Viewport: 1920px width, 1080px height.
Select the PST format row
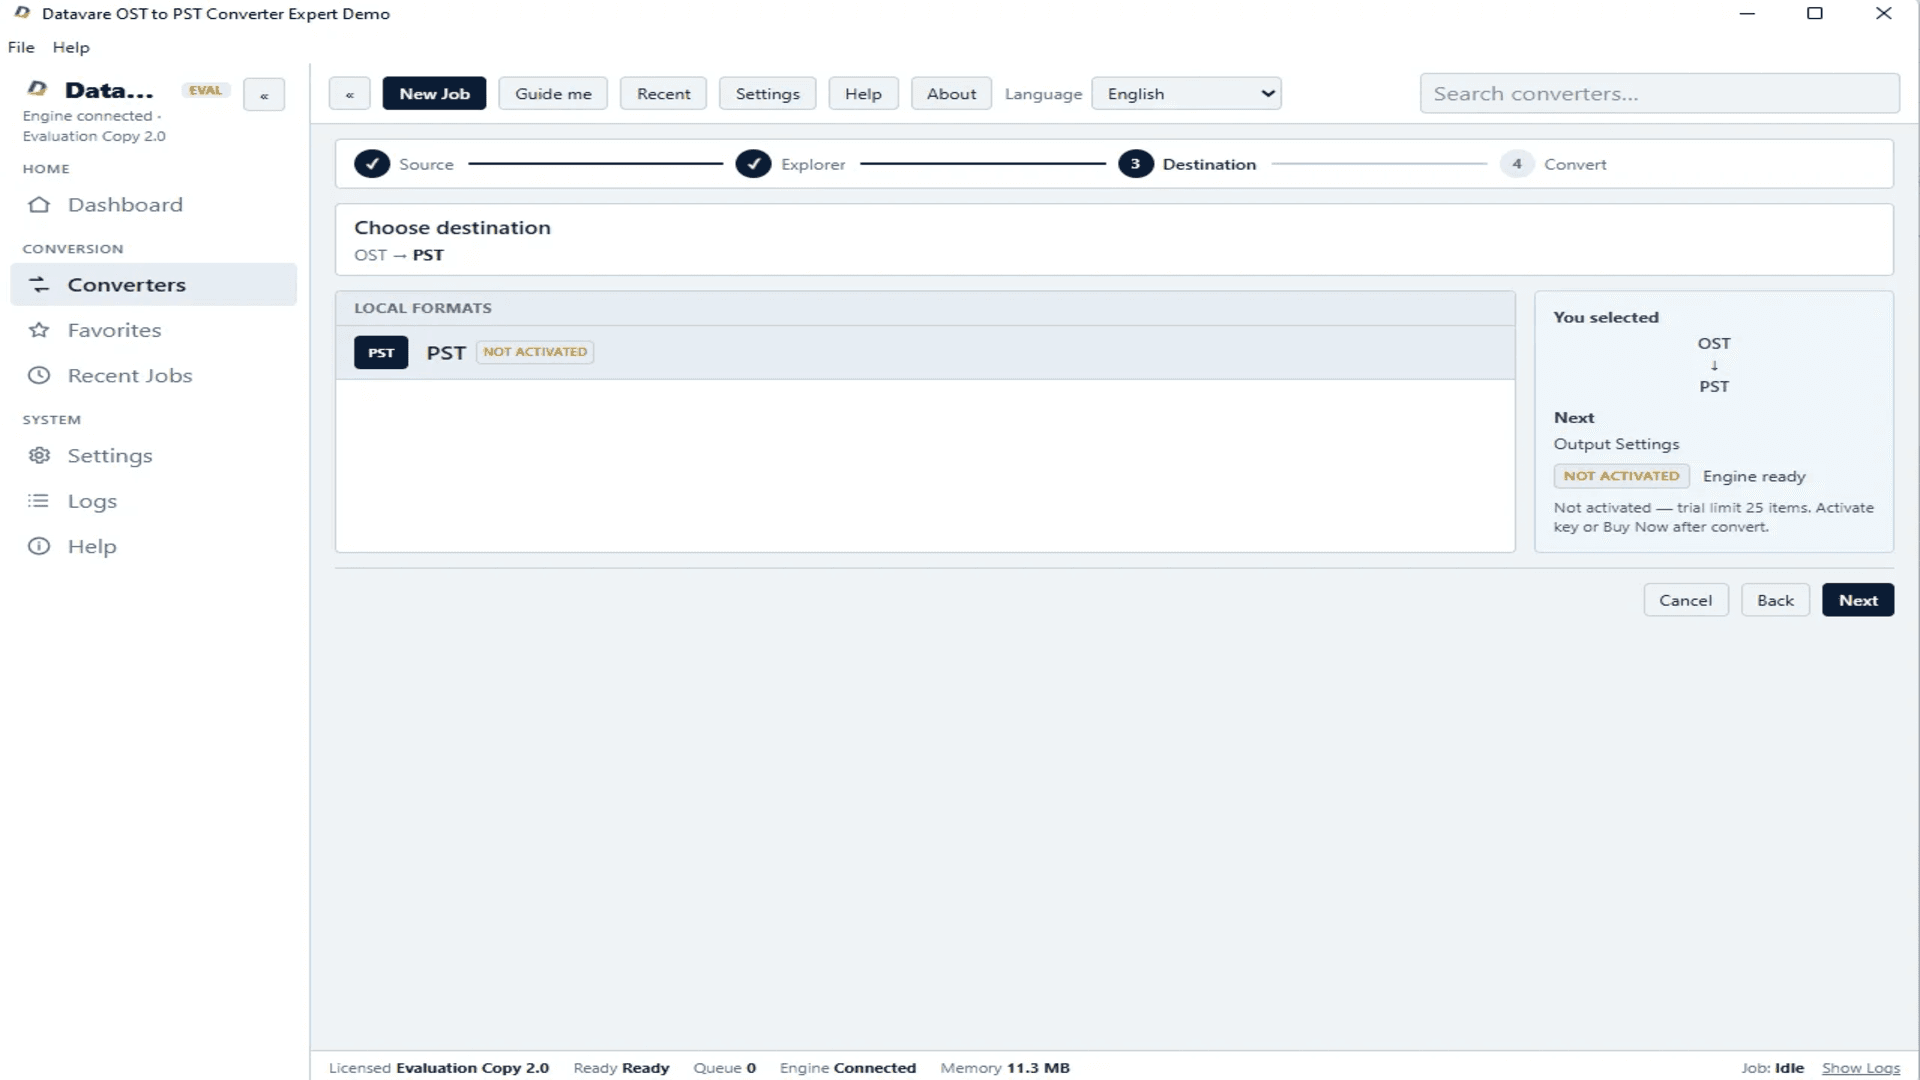click(x=925, y=353)
